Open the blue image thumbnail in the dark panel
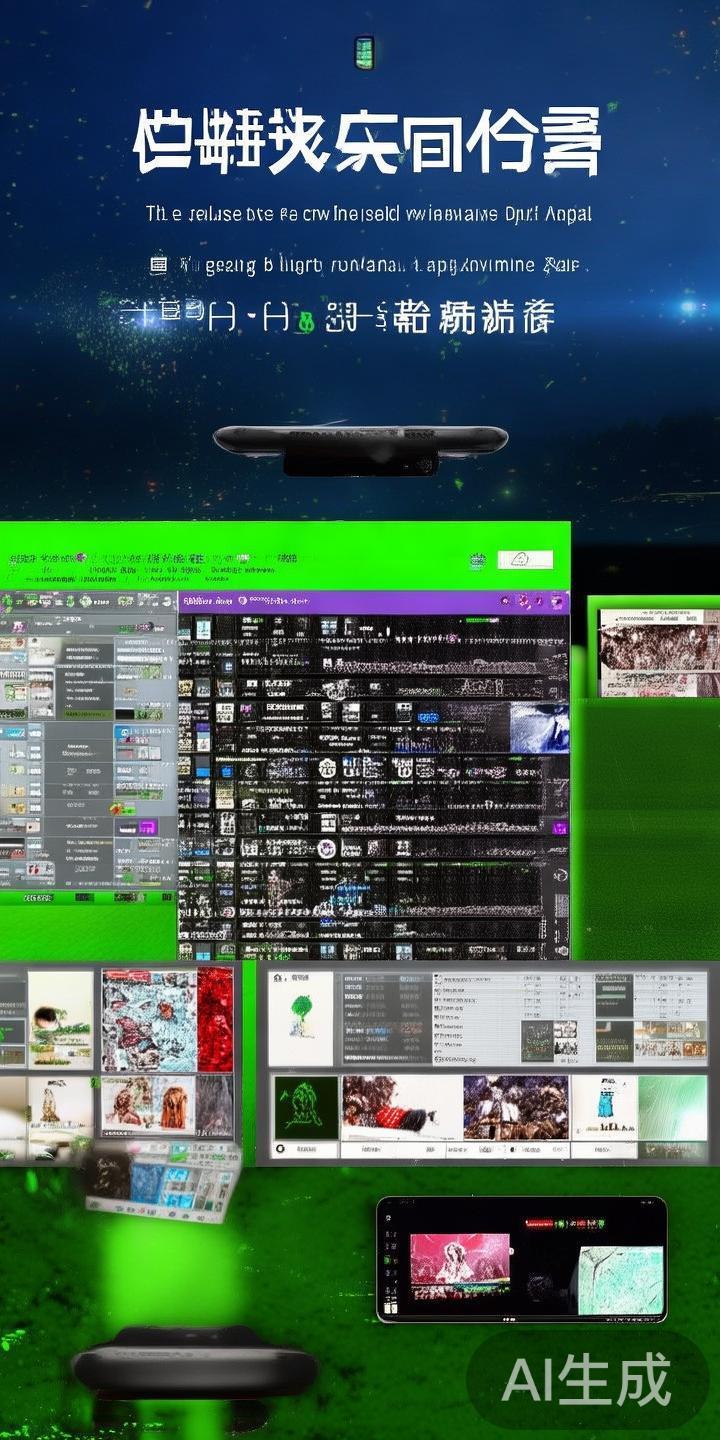The height and width of the screenshot is (1440, 720). tap(538, 725)
